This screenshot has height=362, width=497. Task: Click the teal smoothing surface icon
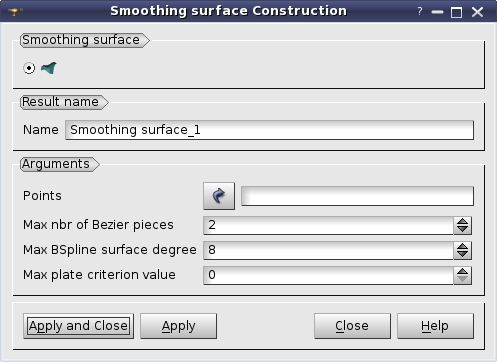click(x=49, y=68)
